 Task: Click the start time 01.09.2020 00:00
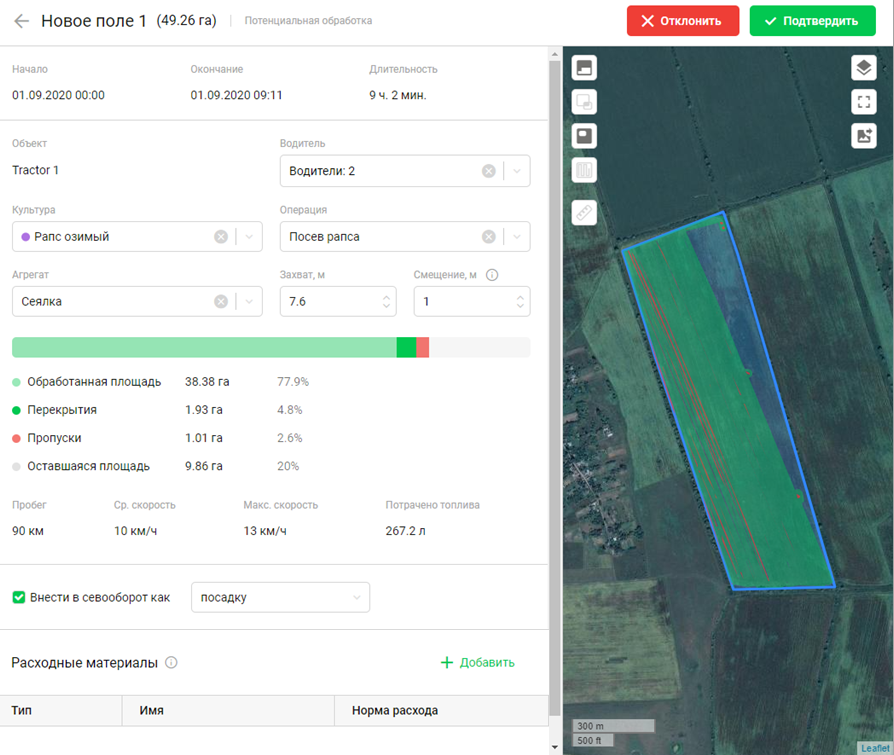click(58, 95)
